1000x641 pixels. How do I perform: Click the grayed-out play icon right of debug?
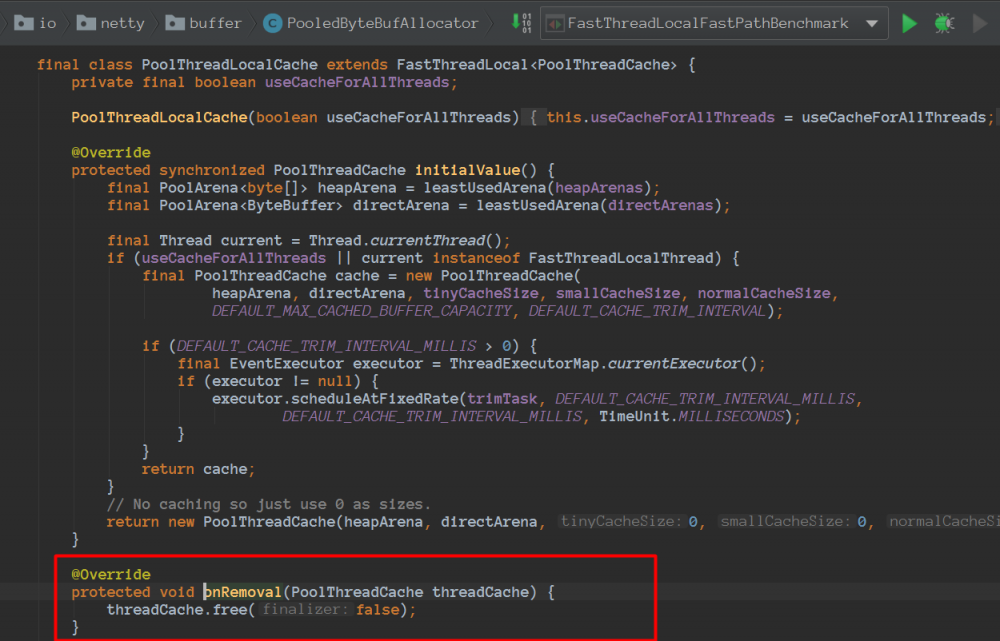[978, 23]
